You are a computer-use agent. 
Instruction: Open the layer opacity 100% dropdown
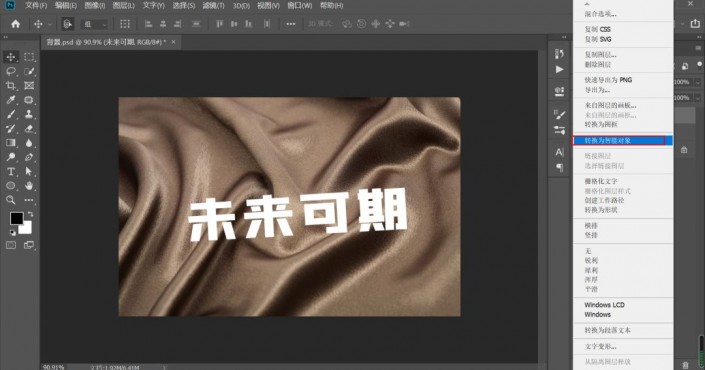[698, 82]
